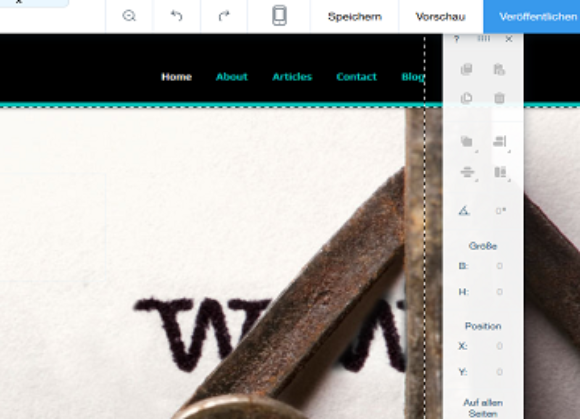Viewport: 580px width, 419px height.
Task: Redo the last action
Action: point(224,16)
